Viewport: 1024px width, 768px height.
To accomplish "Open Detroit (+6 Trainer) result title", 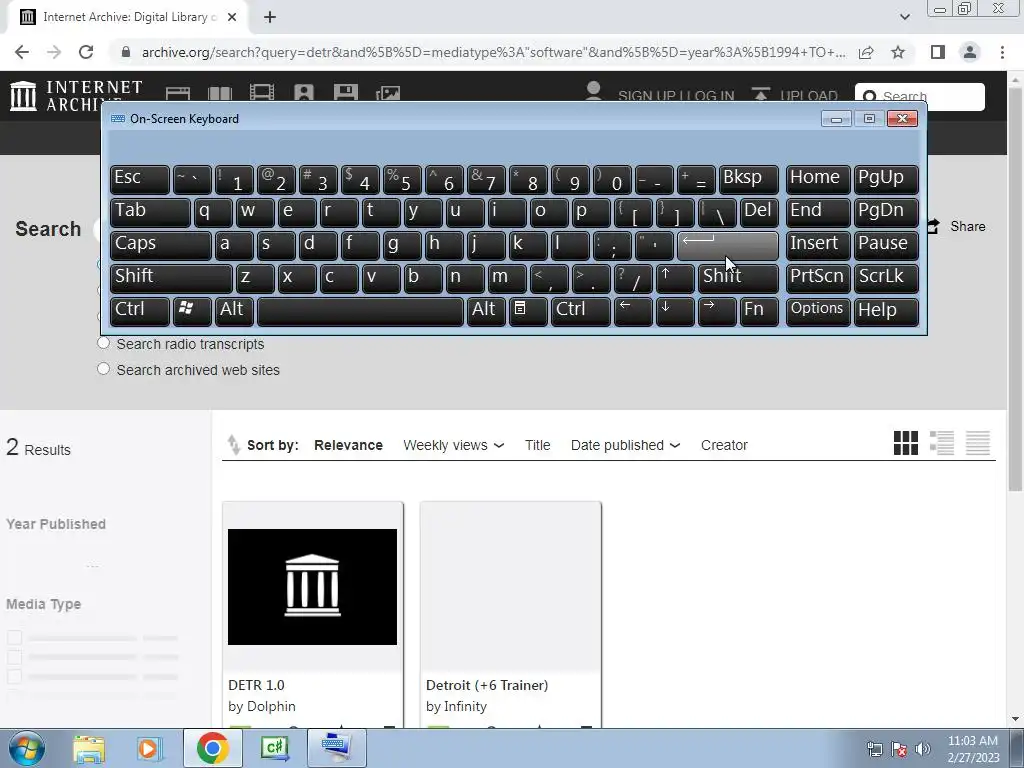I will 487,685.
